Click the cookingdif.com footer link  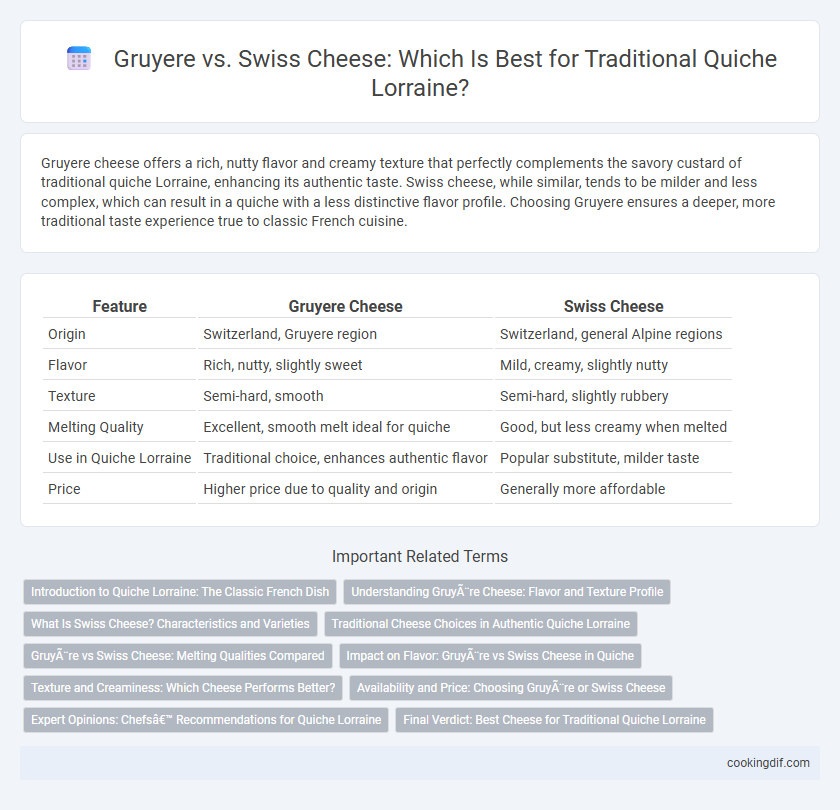click(768, 763)
